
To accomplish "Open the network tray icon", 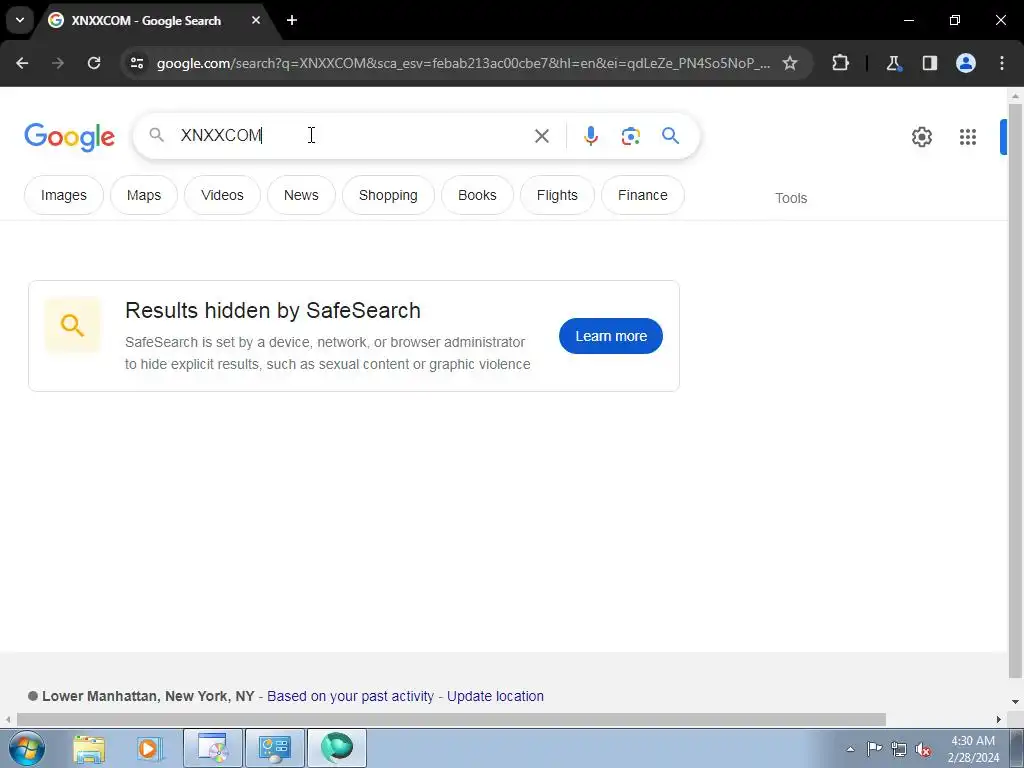I will tap(899, 749).
